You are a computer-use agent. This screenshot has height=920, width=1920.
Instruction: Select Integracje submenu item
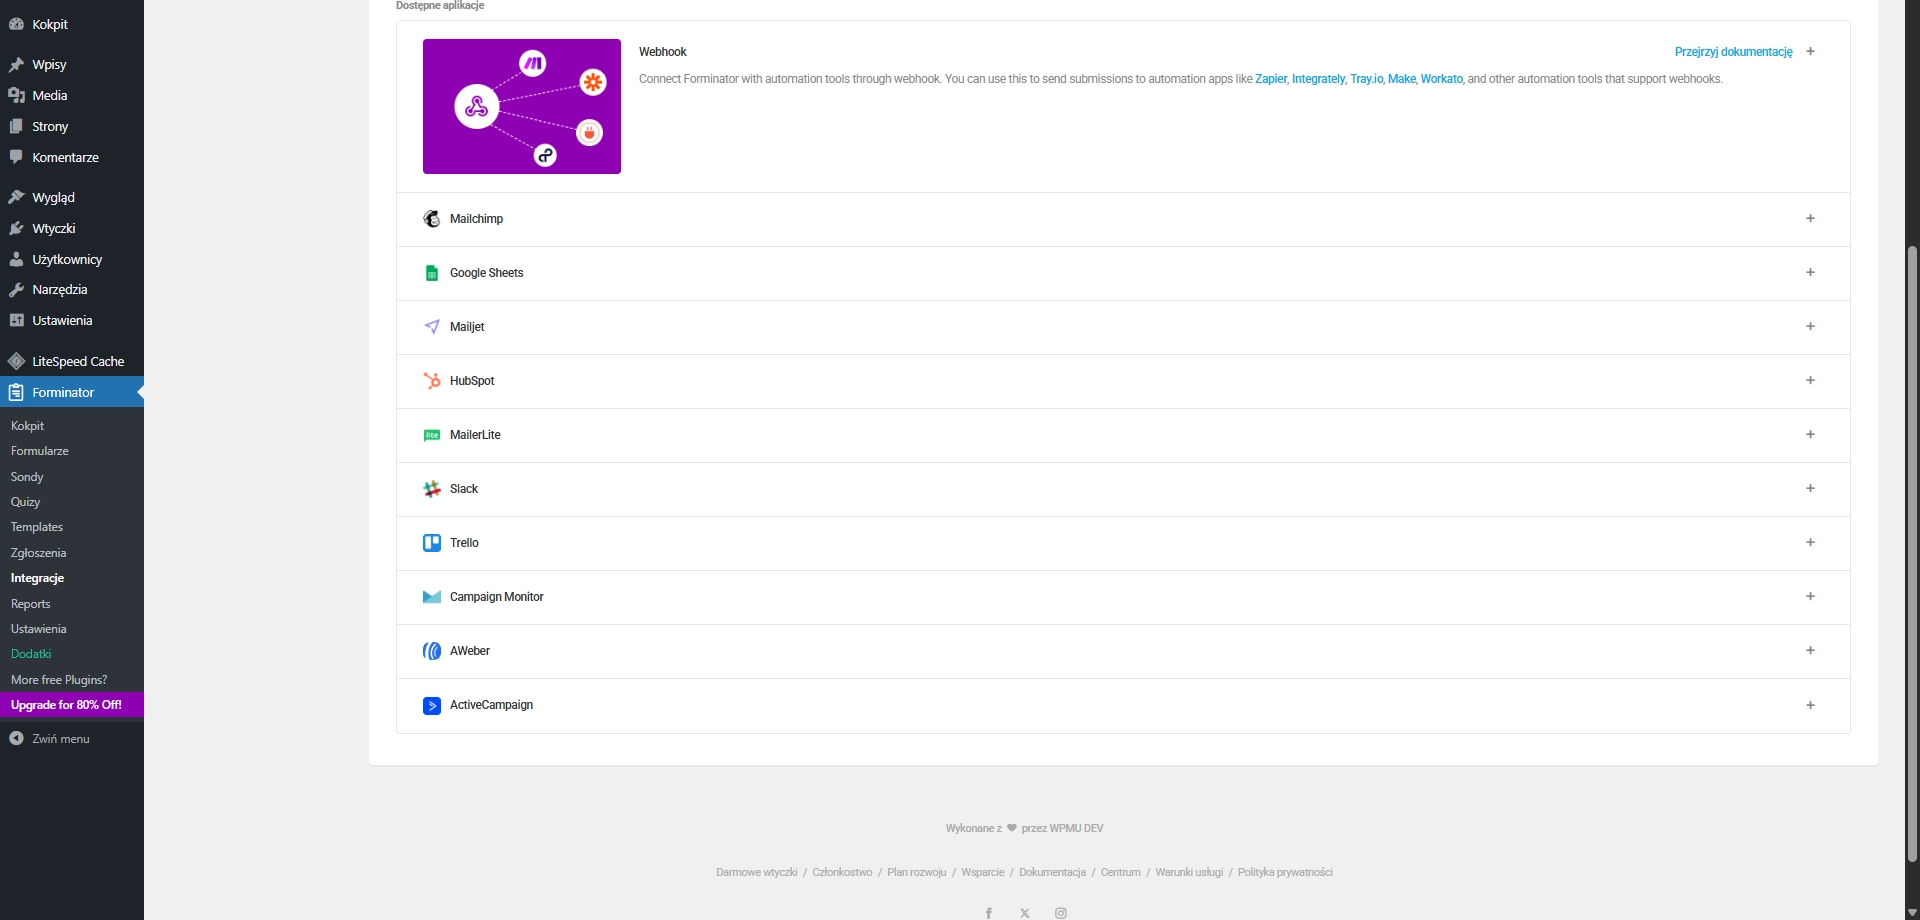[x=37, y=578]
